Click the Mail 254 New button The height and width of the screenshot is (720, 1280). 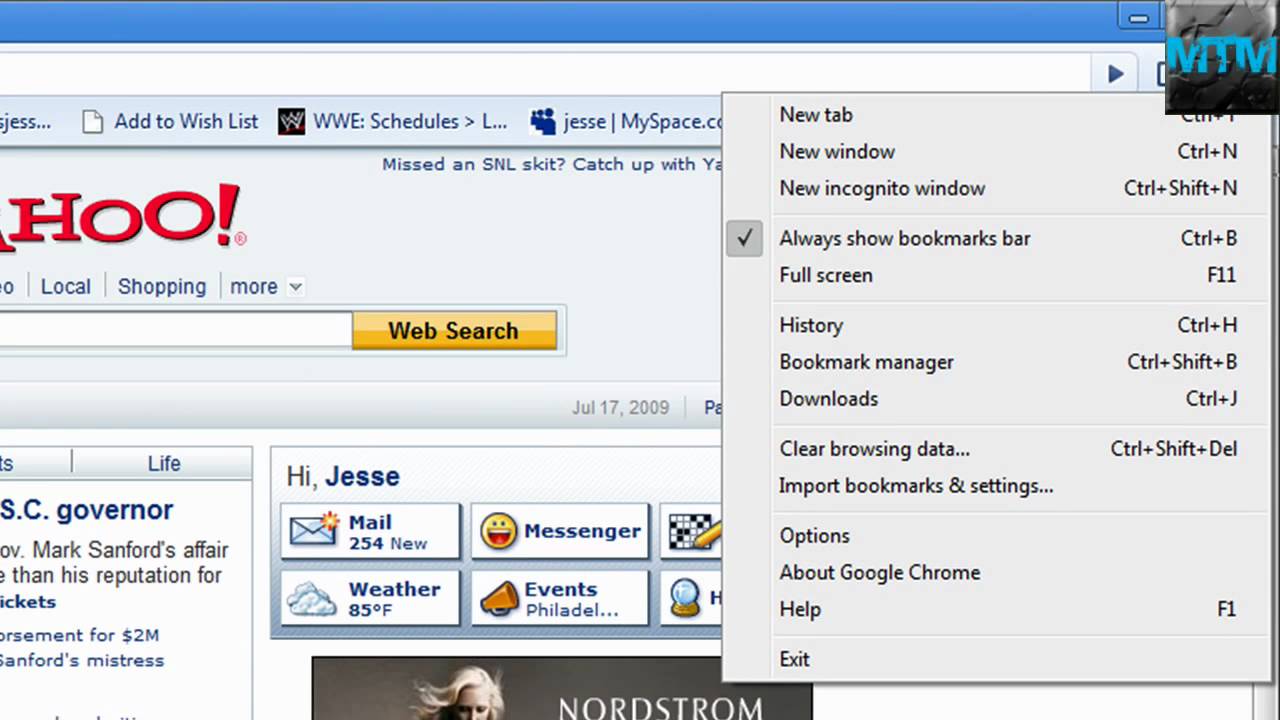click(370, 531)
